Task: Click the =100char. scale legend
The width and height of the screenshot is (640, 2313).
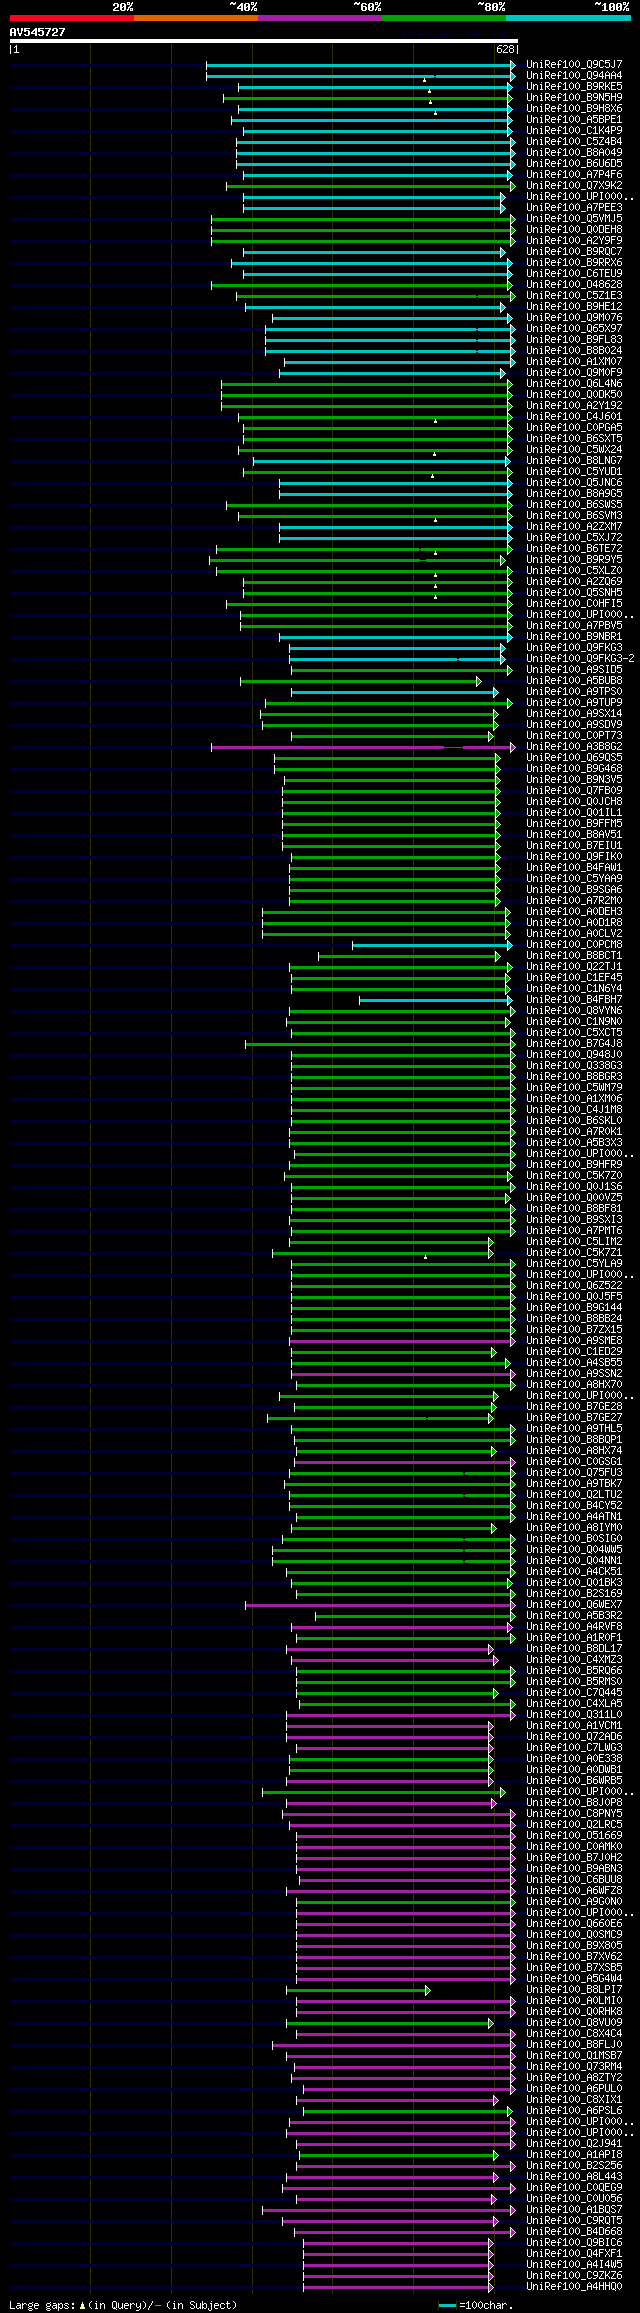Action: point(476,2305)
